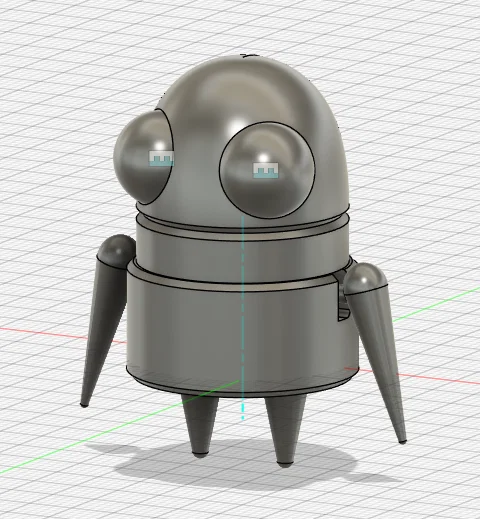Select the front spherical eye on the head
The image size is (480, 519).
[x=267, y=170]
